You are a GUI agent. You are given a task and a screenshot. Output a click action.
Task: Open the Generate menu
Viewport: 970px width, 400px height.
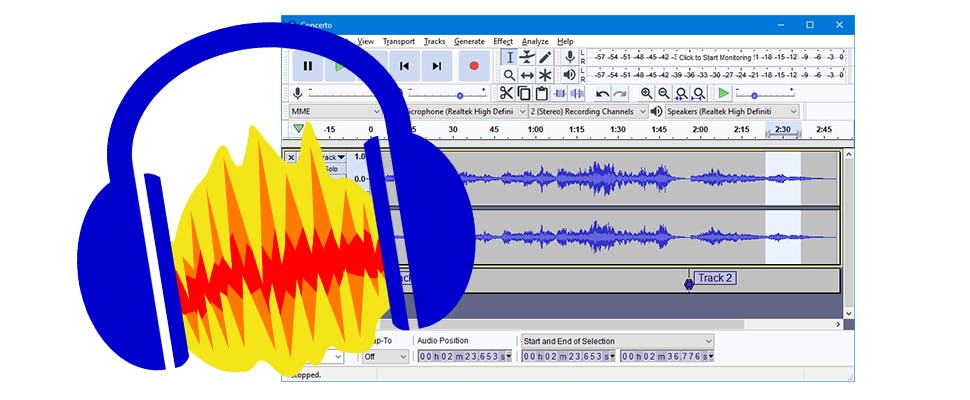[x=470, y=41]
